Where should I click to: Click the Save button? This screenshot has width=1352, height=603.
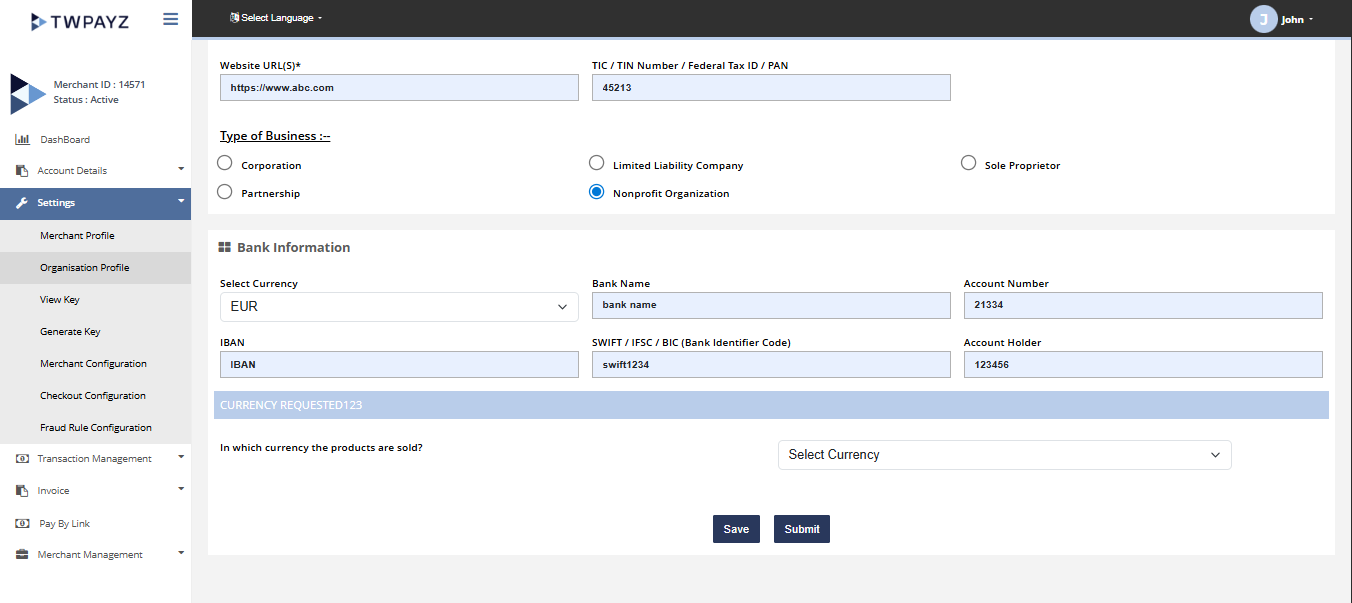click(736, 529)
